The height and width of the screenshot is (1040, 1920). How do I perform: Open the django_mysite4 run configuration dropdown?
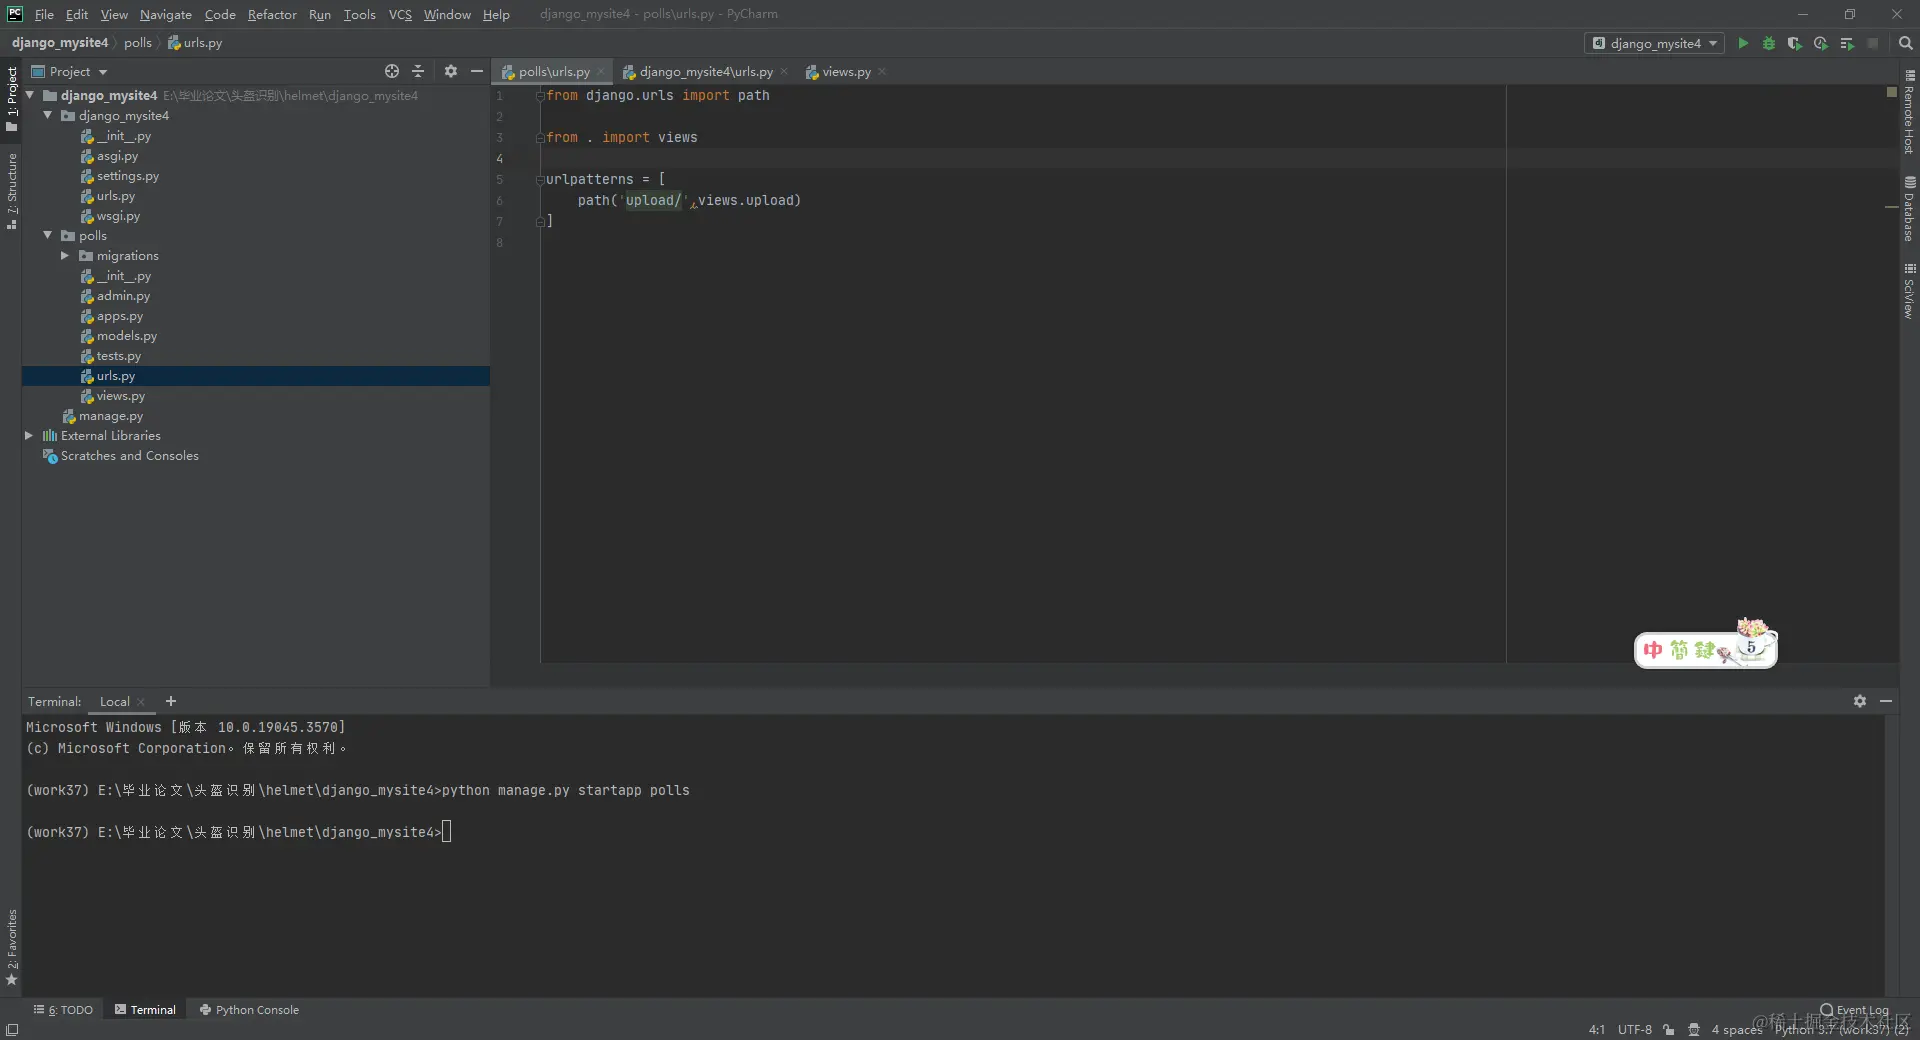1654,43
